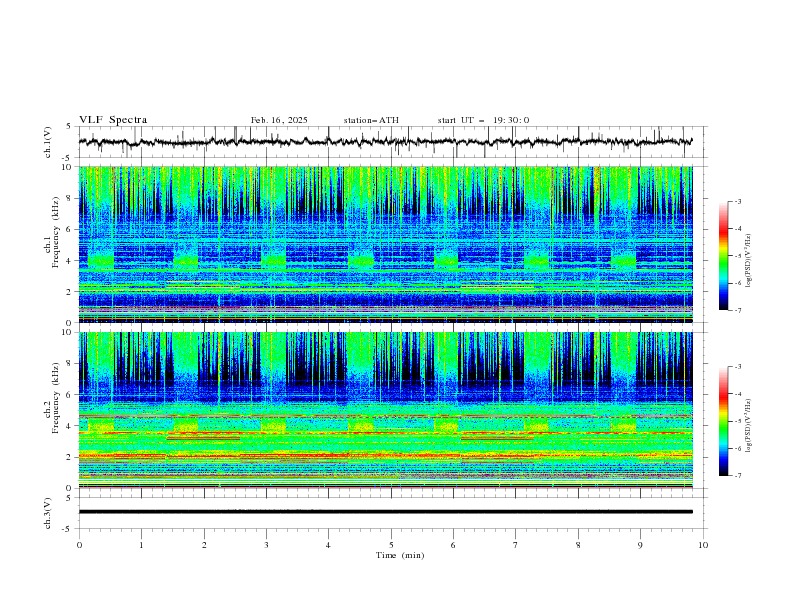Viewport: 792px width, 612px height.
Task: Click the "ch.1 Frequency (kHz)" axis label
Action: [52, 232]
